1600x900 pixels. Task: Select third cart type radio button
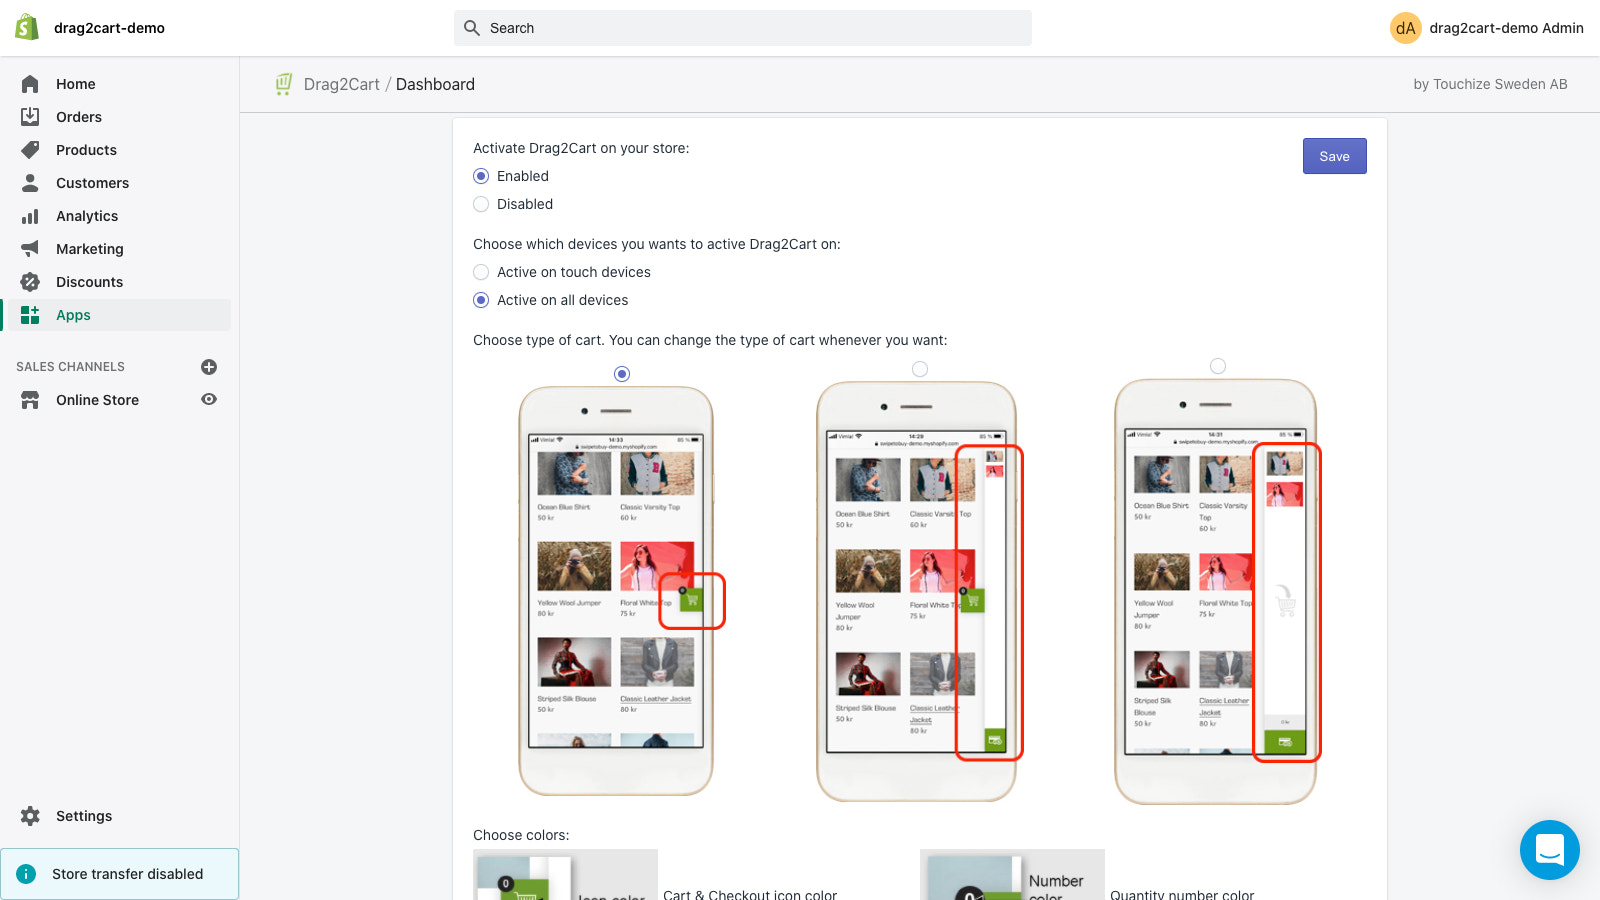1218,366
